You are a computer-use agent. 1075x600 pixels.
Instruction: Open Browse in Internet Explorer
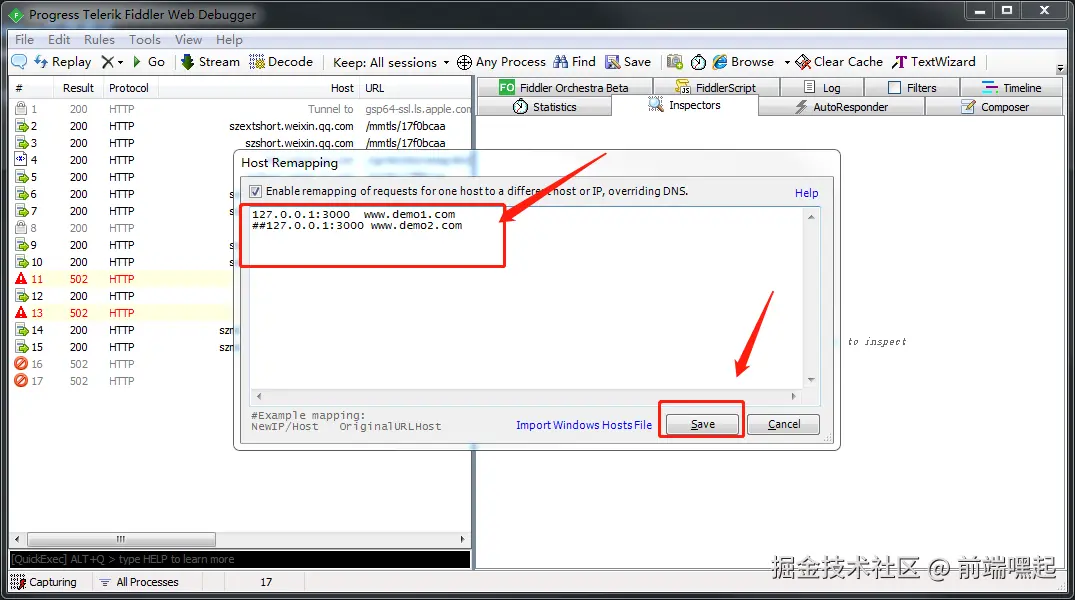pos(743,62)
